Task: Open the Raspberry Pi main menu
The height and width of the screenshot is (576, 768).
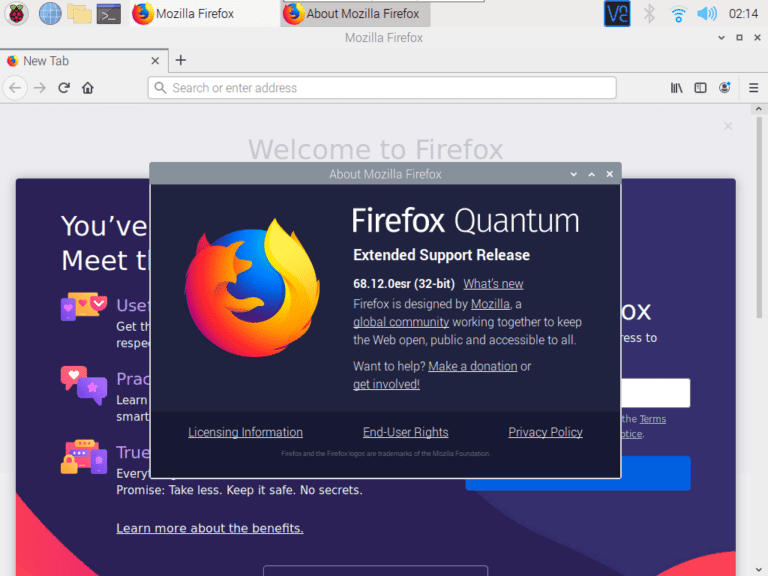Action: [16, 13]
